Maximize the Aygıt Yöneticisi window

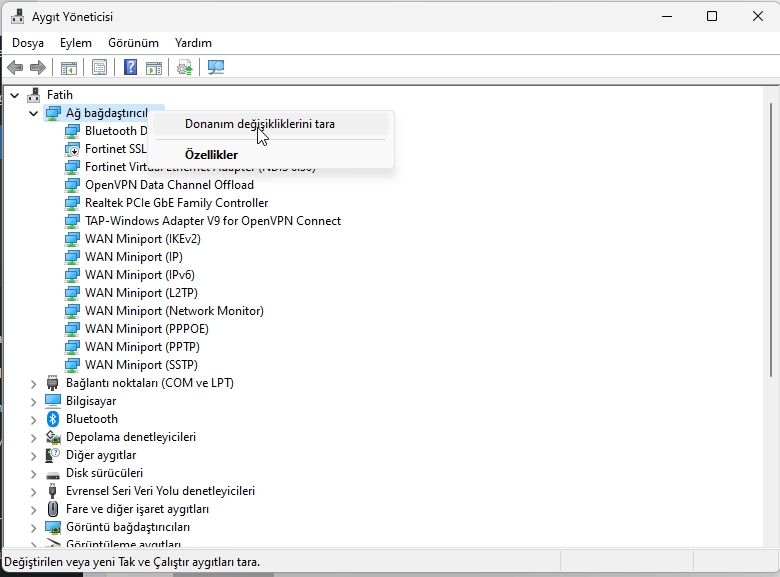[712, 16]
